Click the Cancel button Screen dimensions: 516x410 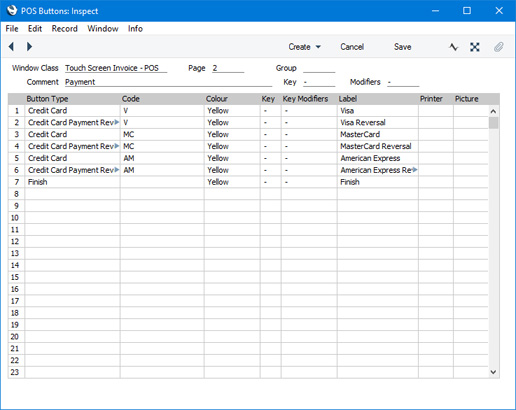pyautogui.click(x=352, y=47)
